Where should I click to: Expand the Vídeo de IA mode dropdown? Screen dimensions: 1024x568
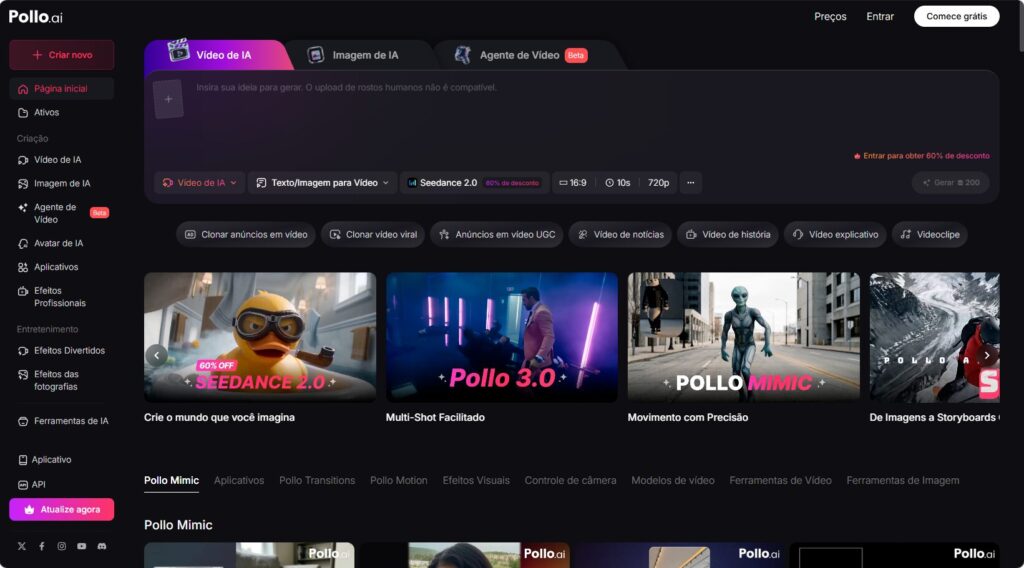200,183
